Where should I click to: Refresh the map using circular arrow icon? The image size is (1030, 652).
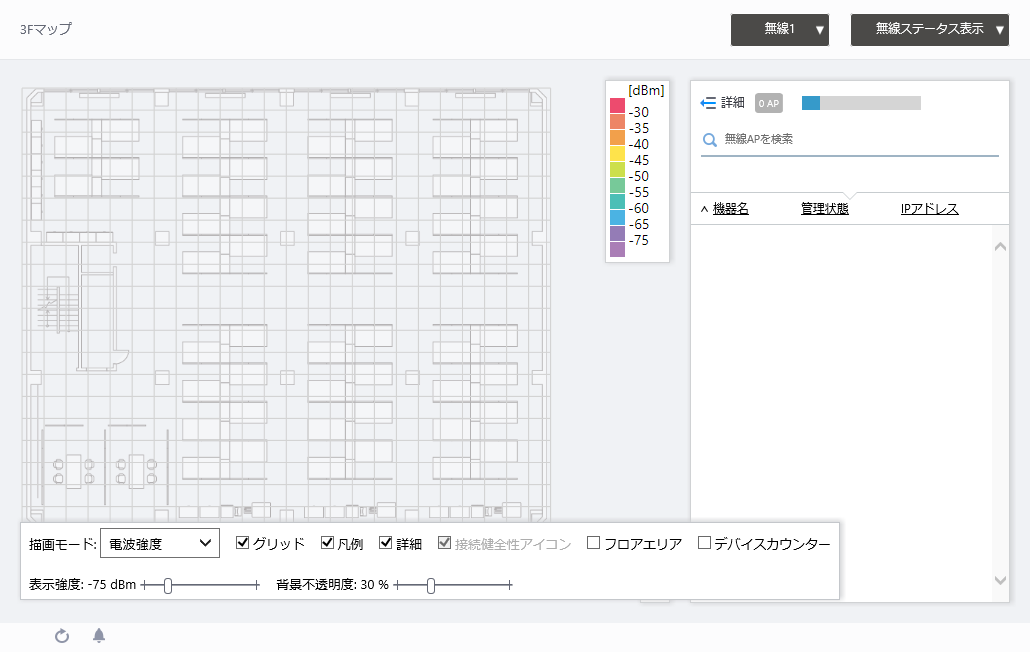pyautogui.click(x=61, y=636)
